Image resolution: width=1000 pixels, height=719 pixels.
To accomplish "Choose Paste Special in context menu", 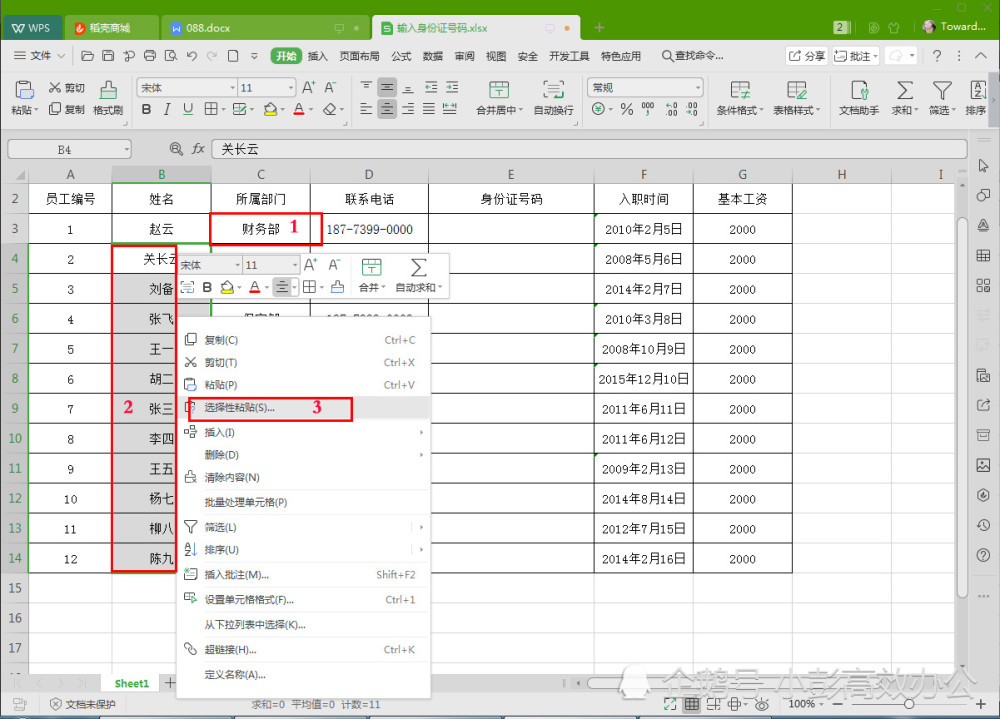I will click(x=305, y=408).
